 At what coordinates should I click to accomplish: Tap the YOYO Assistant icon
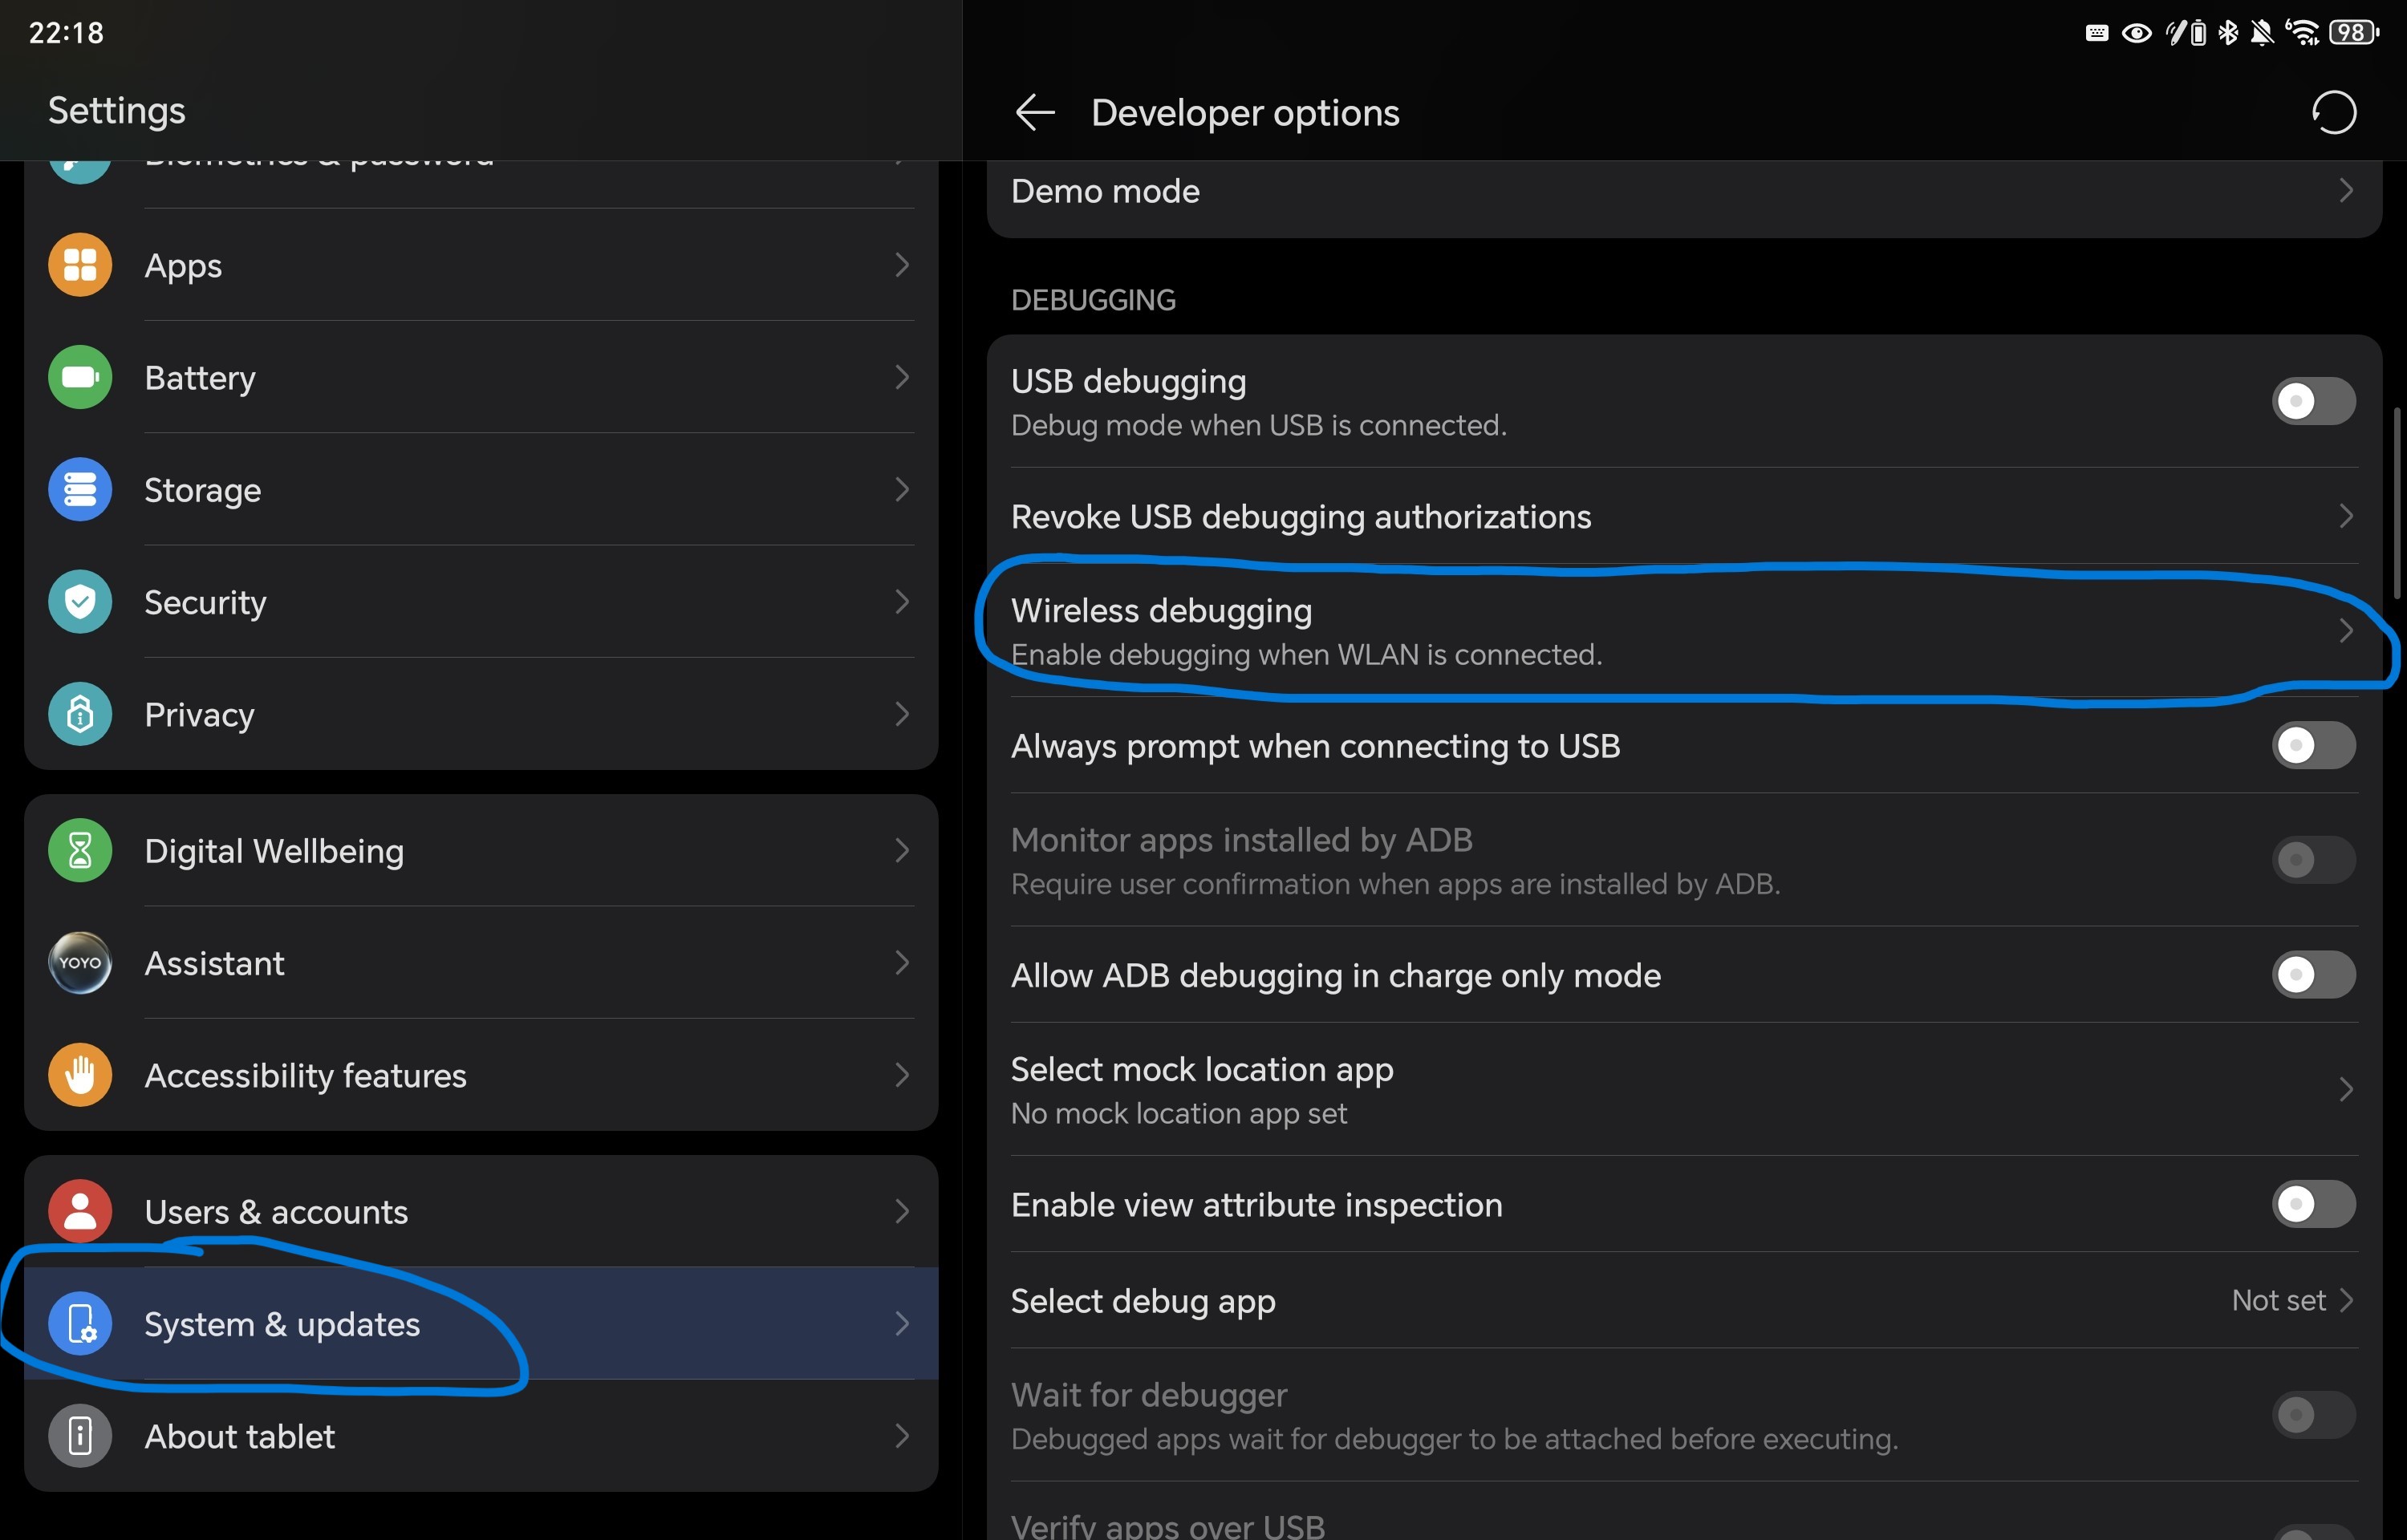pos(80,963)
